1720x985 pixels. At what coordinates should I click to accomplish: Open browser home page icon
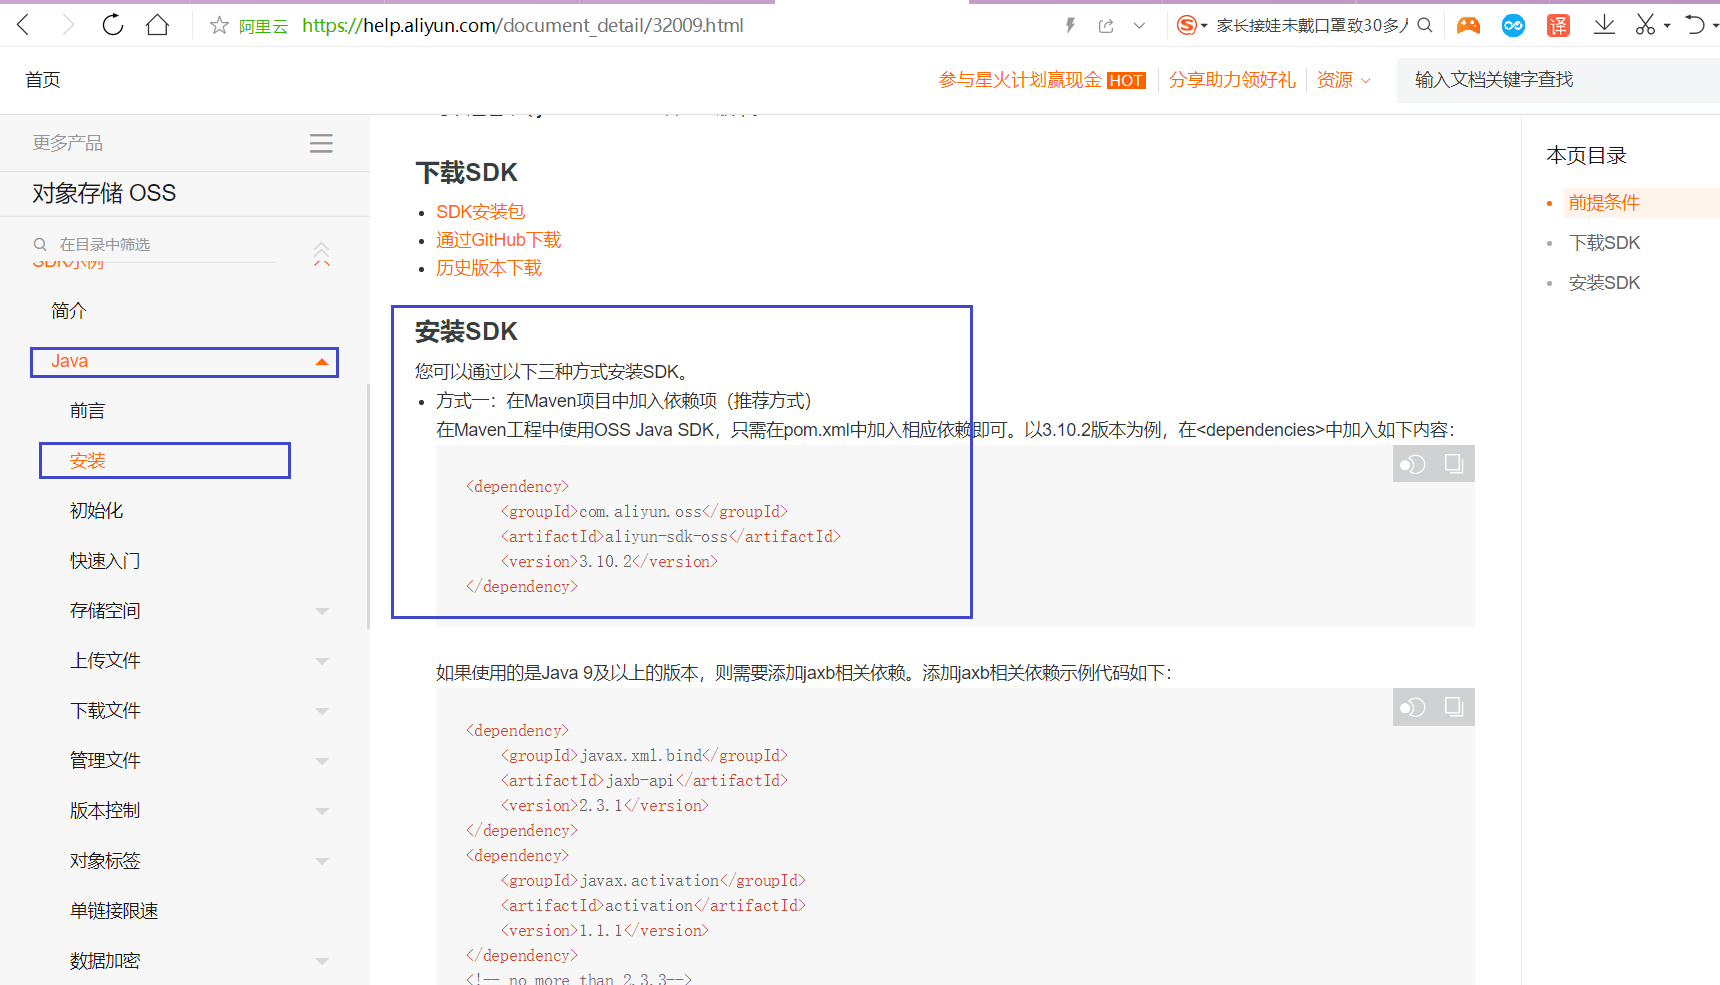[x=157, y=25]
